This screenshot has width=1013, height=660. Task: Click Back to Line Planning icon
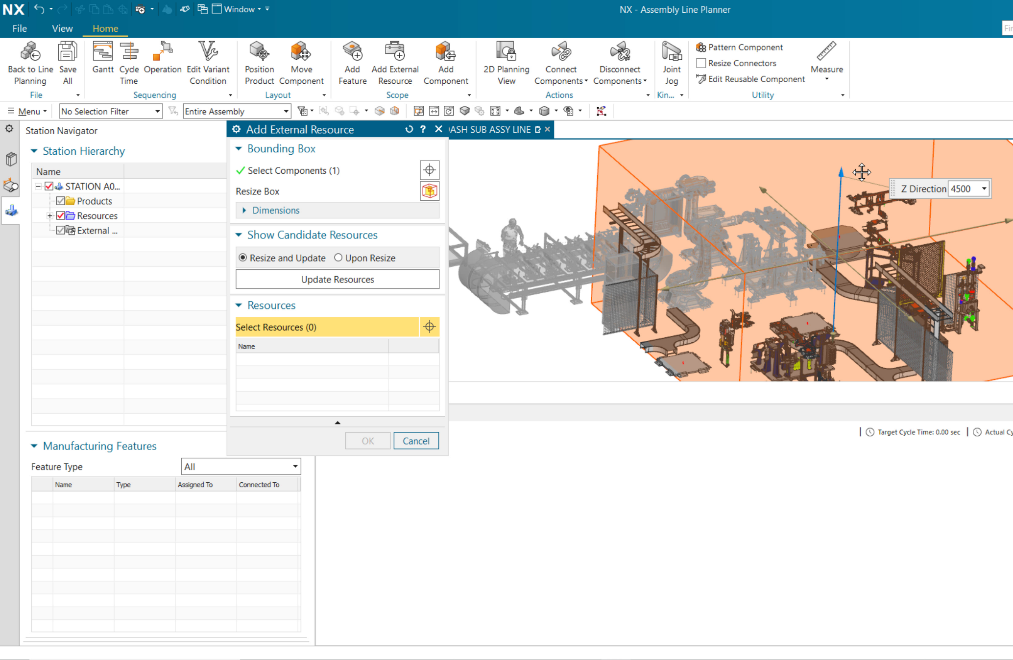[x=30, y=63]
